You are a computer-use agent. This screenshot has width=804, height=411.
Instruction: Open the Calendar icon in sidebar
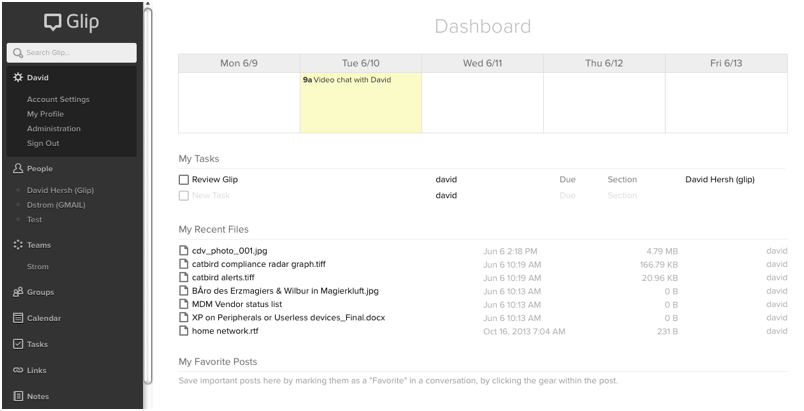coord(18,319)
